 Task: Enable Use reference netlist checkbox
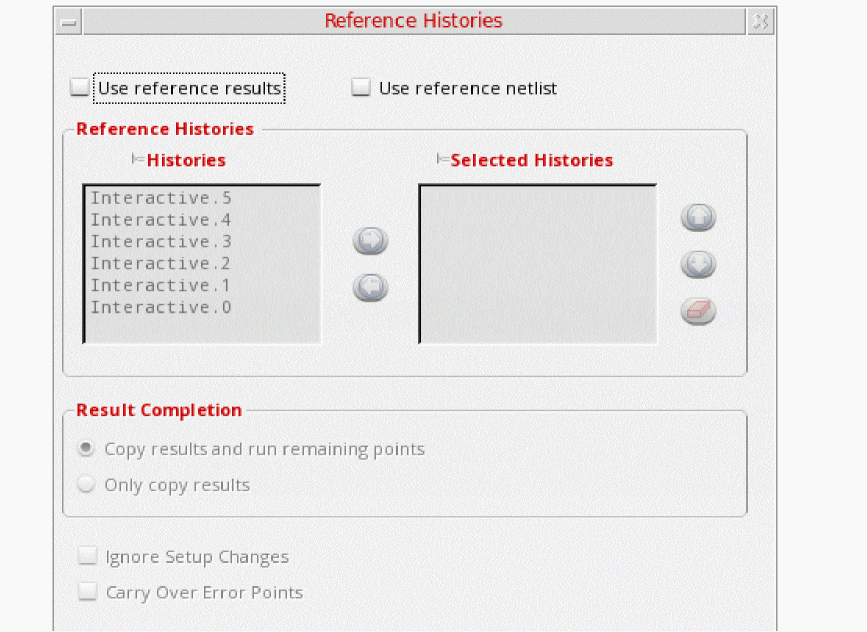(361, 87)
